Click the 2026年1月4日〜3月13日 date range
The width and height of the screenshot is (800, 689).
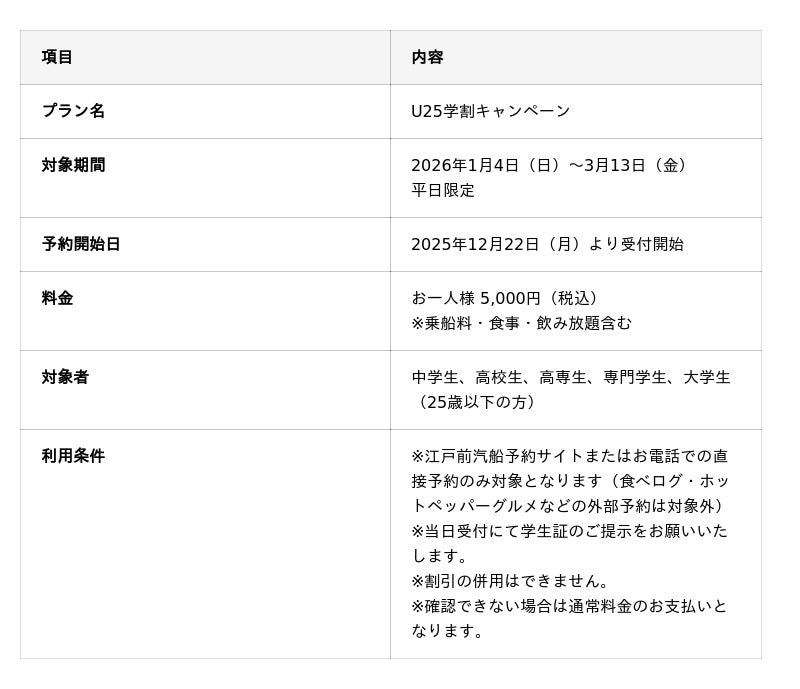pyautogui.click(x=551, y=165)
